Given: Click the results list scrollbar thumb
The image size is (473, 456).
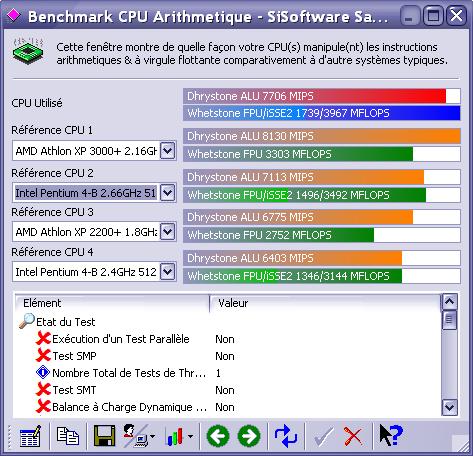Looking at the screenshot, I should [449, 320].
